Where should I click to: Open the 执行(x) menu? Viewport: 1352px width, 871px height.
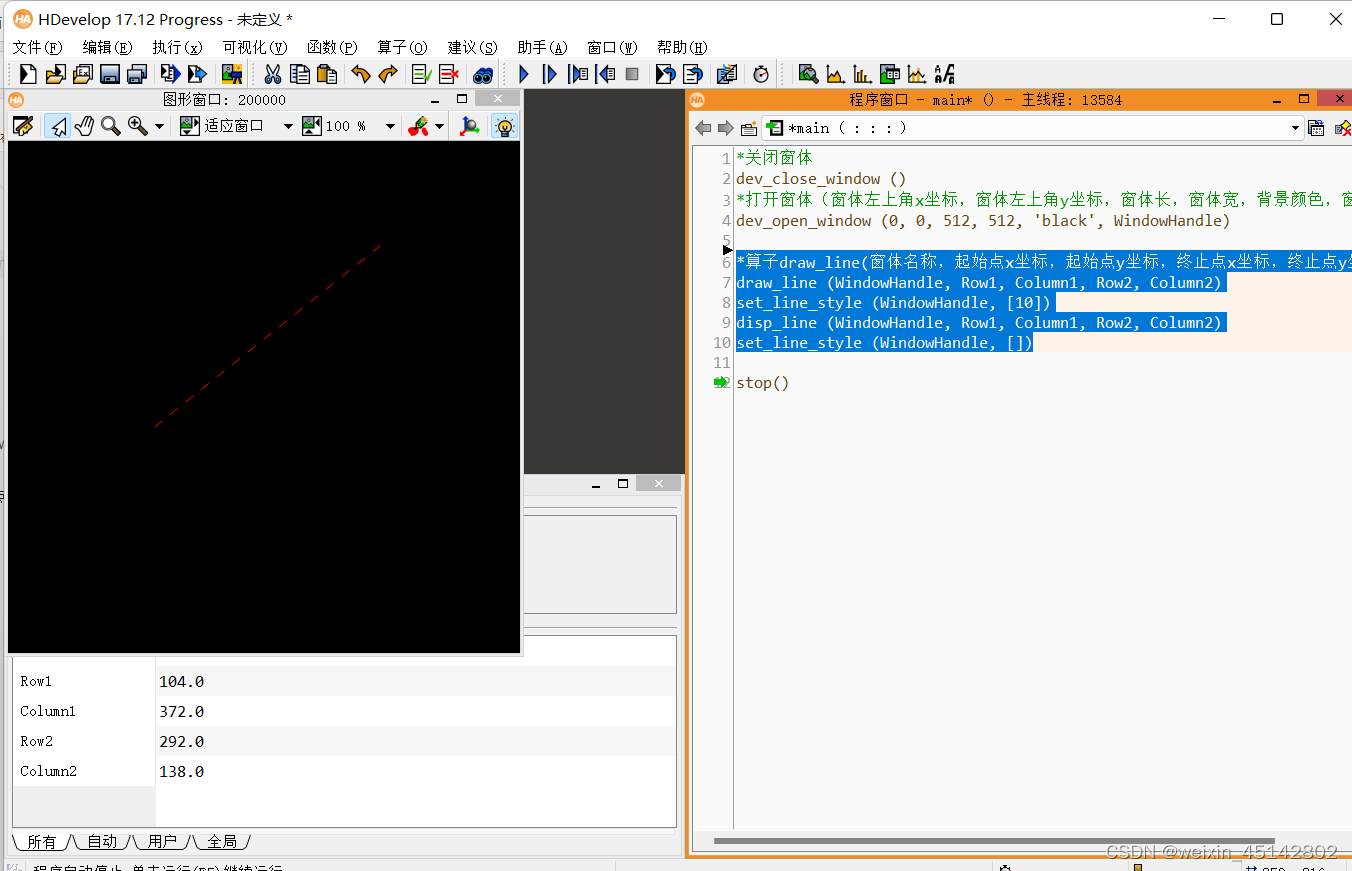point(177,47)
